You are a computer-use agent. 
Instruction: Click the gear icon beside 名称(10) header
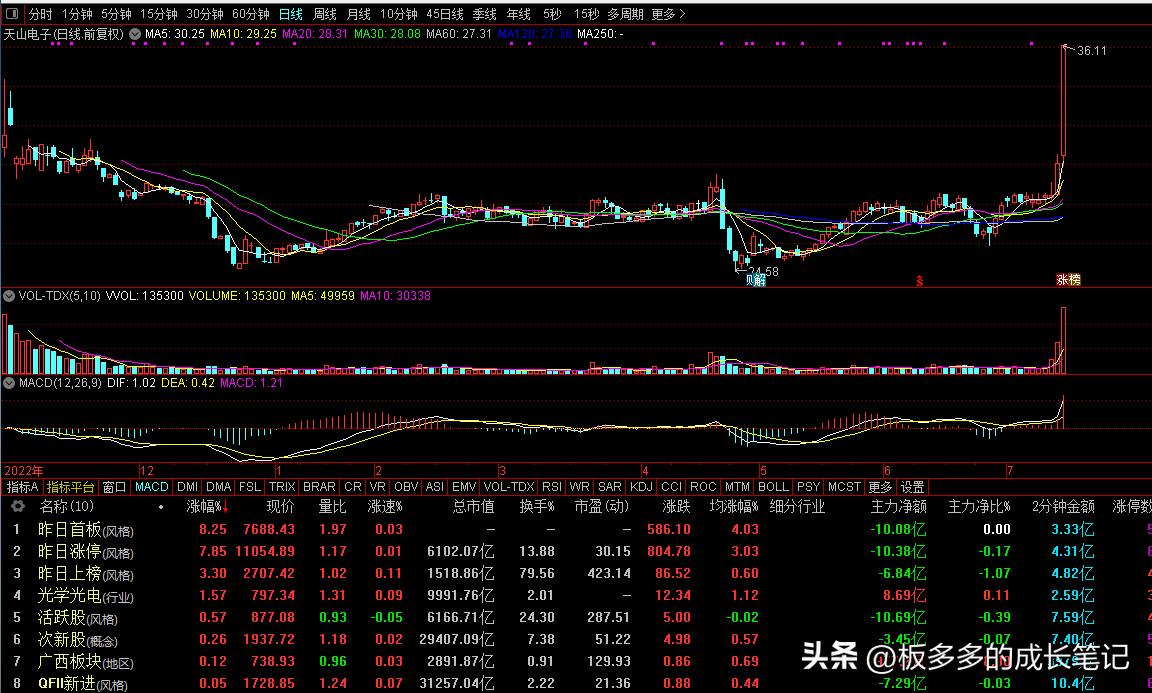[17, 505]
